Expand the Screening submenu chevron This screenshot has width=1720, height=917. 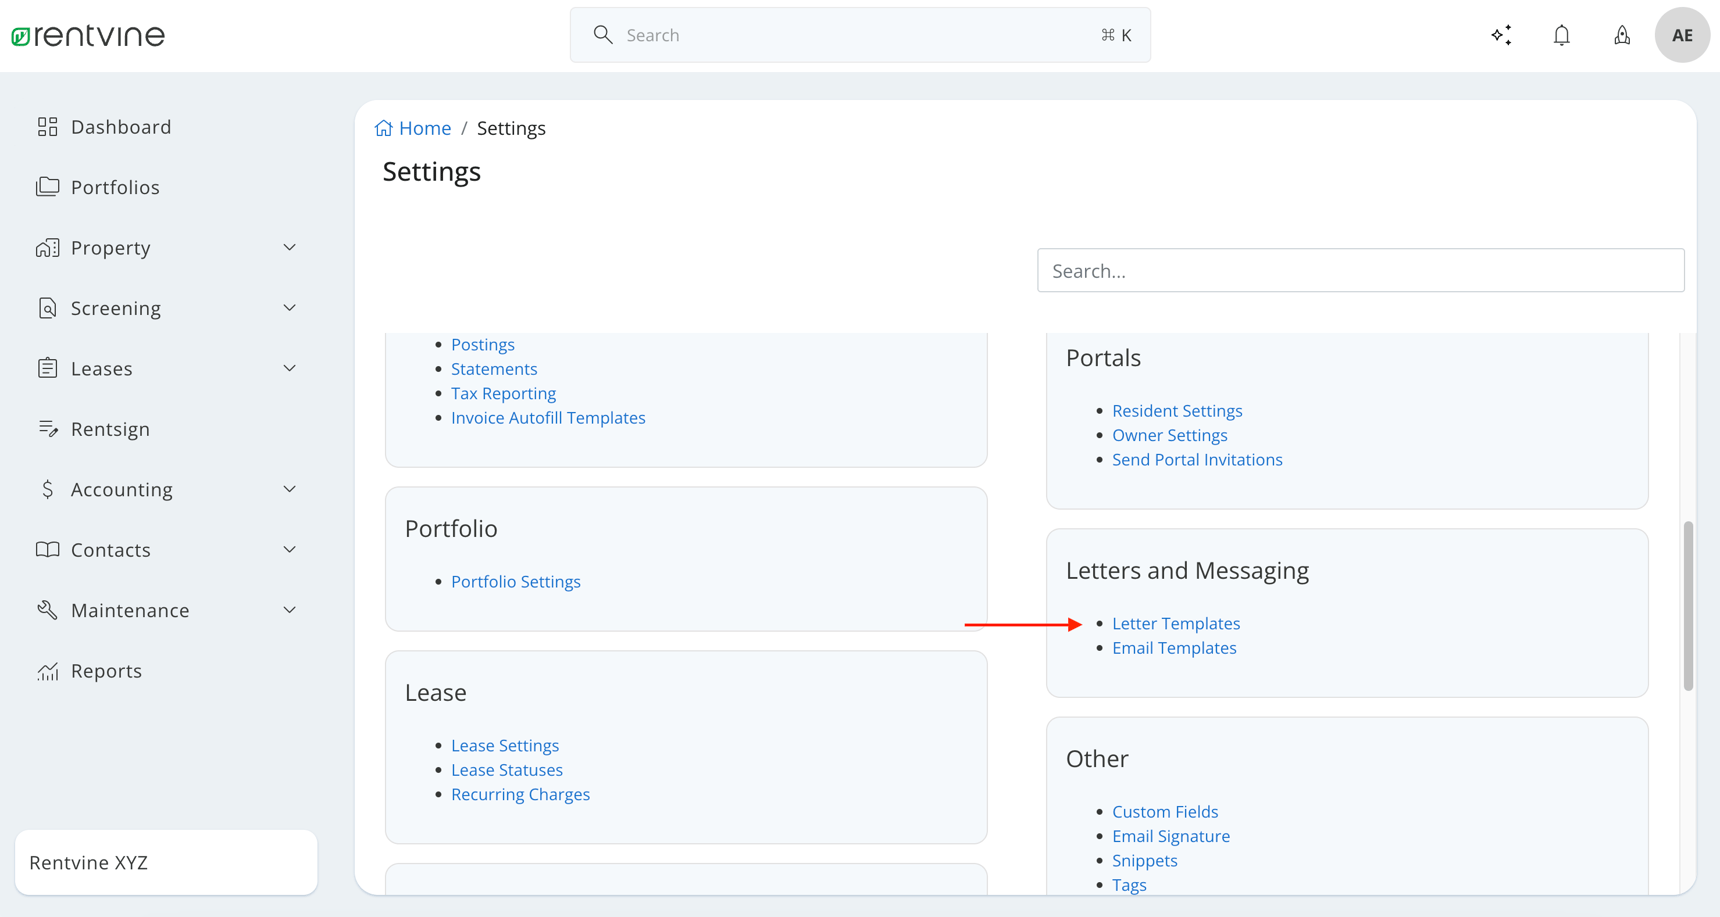[289, 308]
